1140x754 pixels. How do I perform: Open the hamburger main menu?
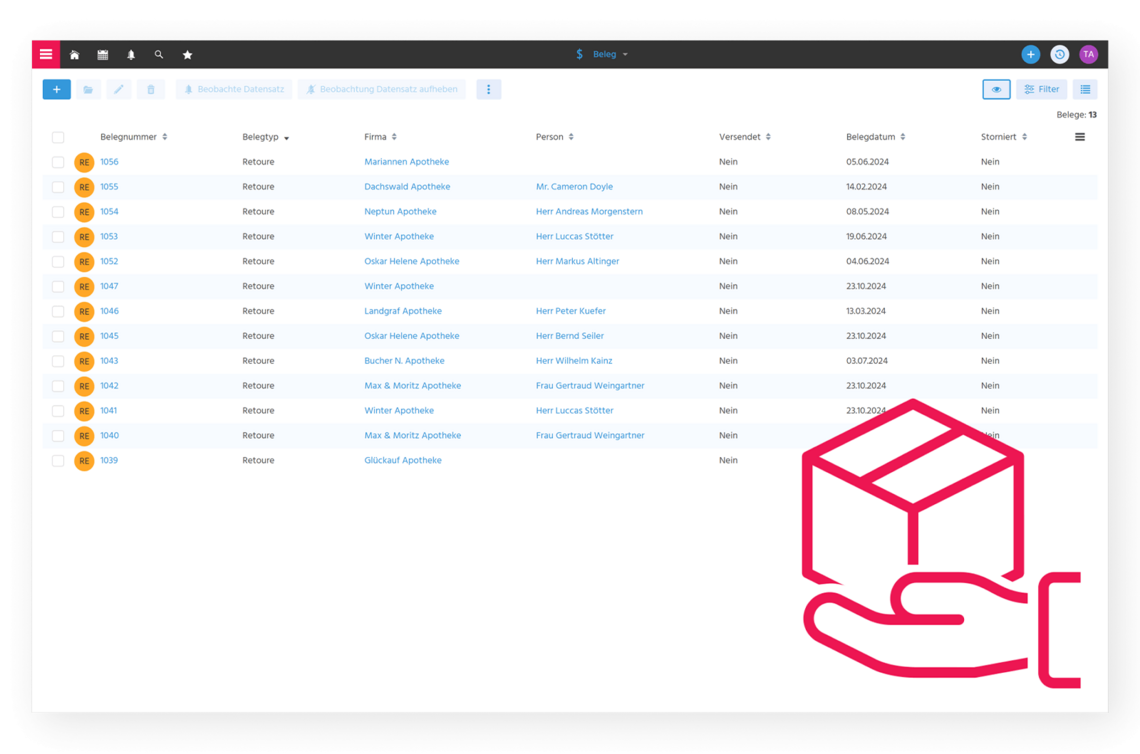46,54
